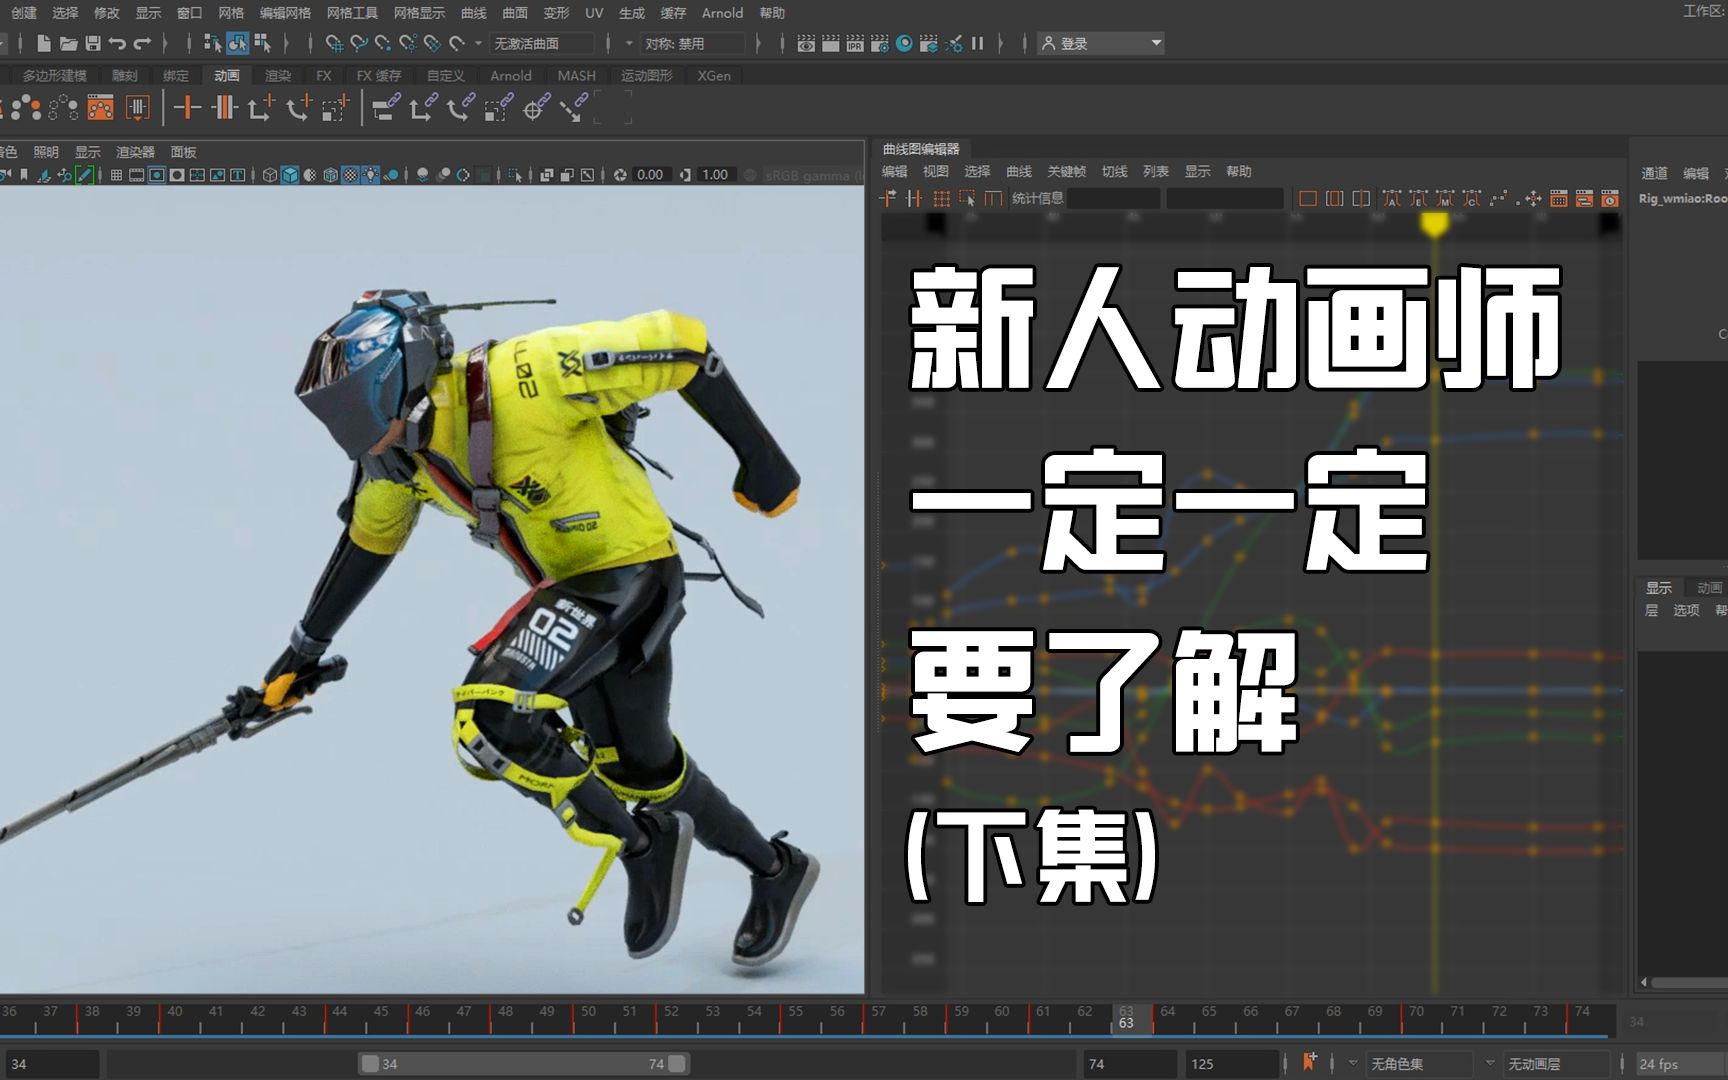Toggle viewport grid display icon

[x=116, y=175]
